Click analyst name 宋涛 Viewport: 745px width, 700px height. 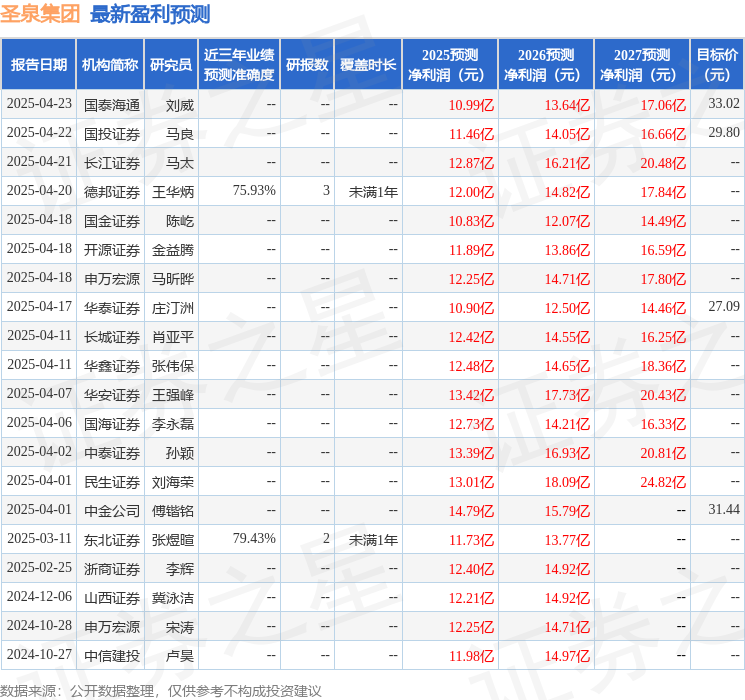(180, 627)
